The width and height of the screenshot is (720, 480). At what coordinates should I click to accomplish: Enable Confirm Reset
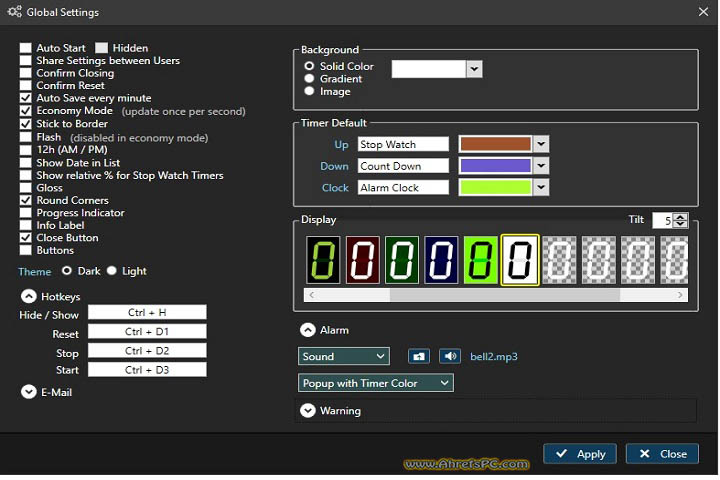tap(26, 85)
